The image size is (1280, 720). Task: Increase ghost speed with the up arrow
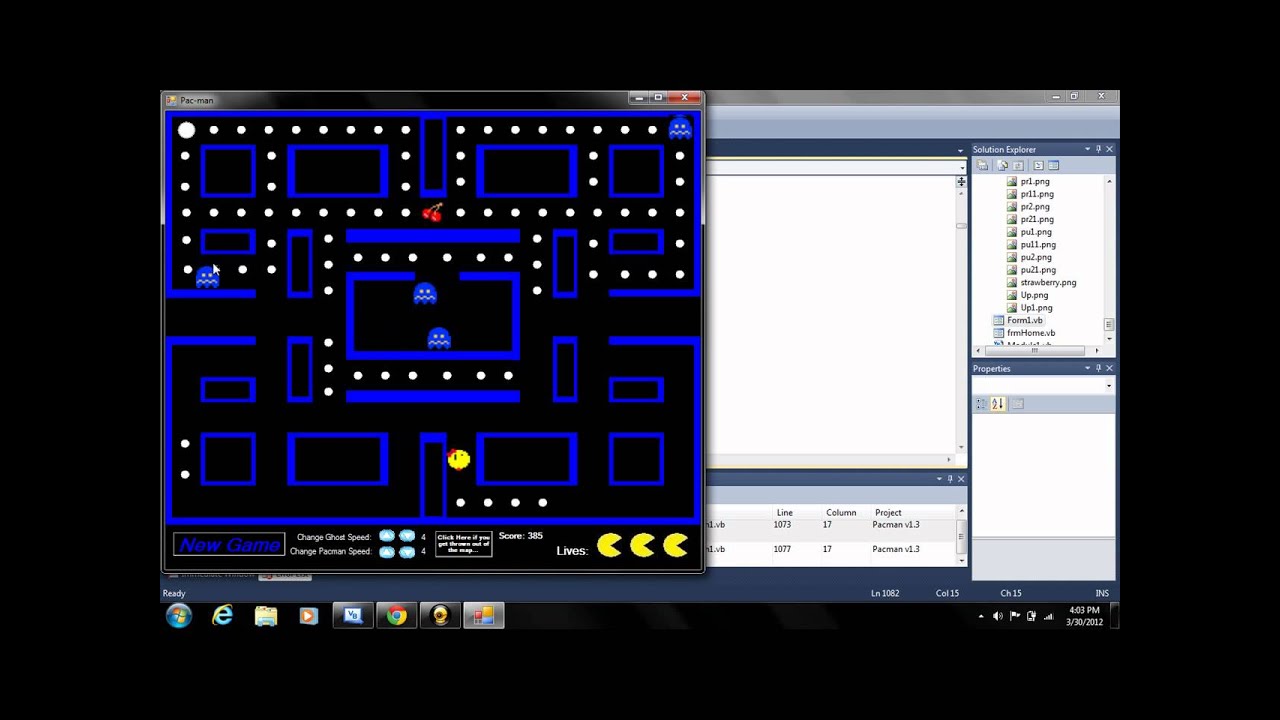click(x=387, y=537)
